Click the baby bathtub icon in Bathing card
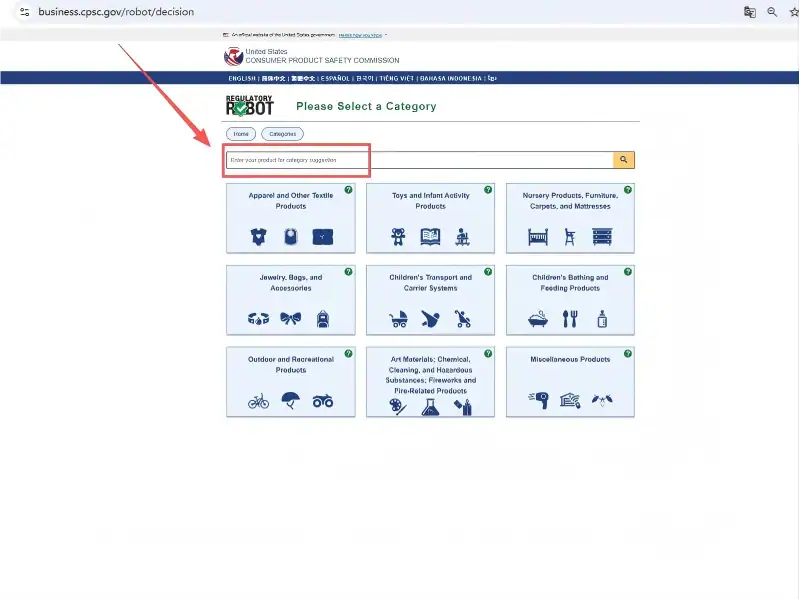Image resolution: width=800 pixels, height=600 pixels. tap(538, 319)
